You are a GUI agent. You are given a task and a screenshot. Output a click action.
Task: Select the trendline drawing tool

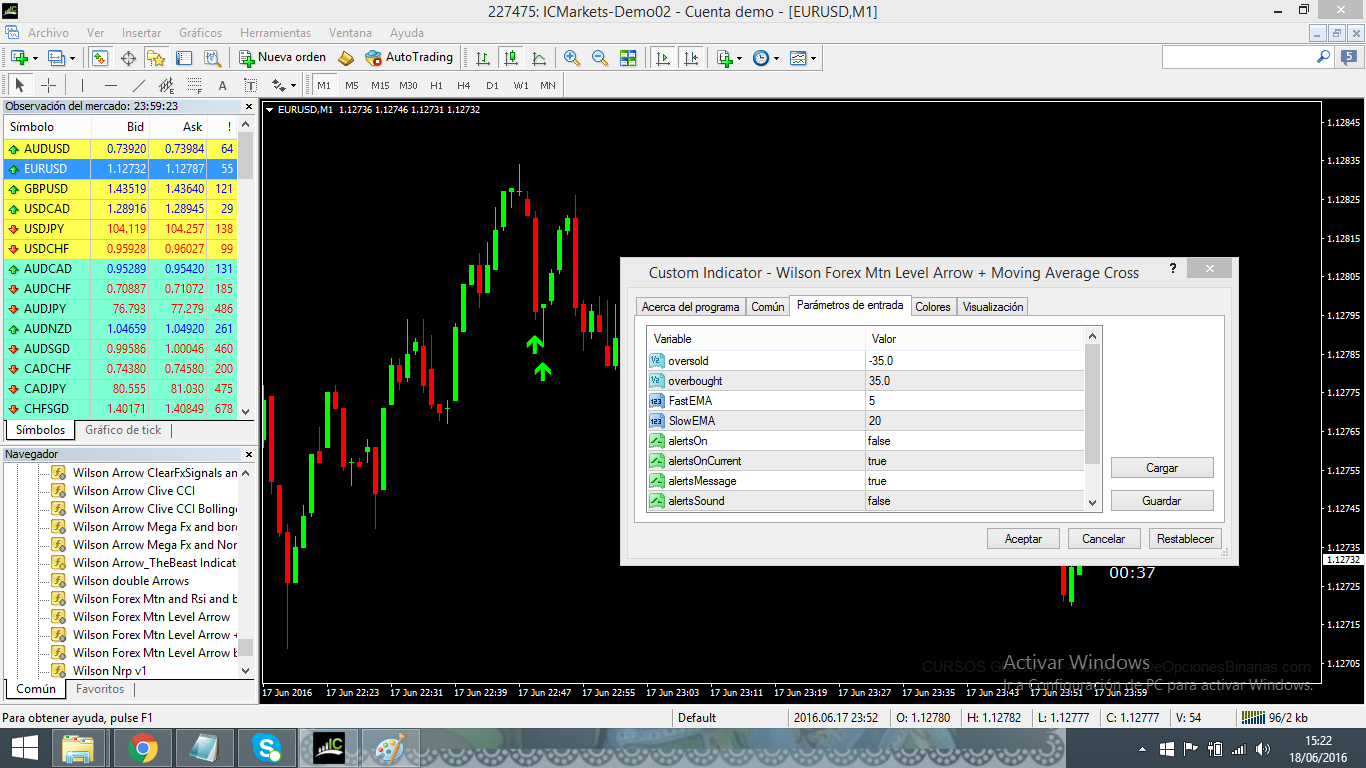139,85
